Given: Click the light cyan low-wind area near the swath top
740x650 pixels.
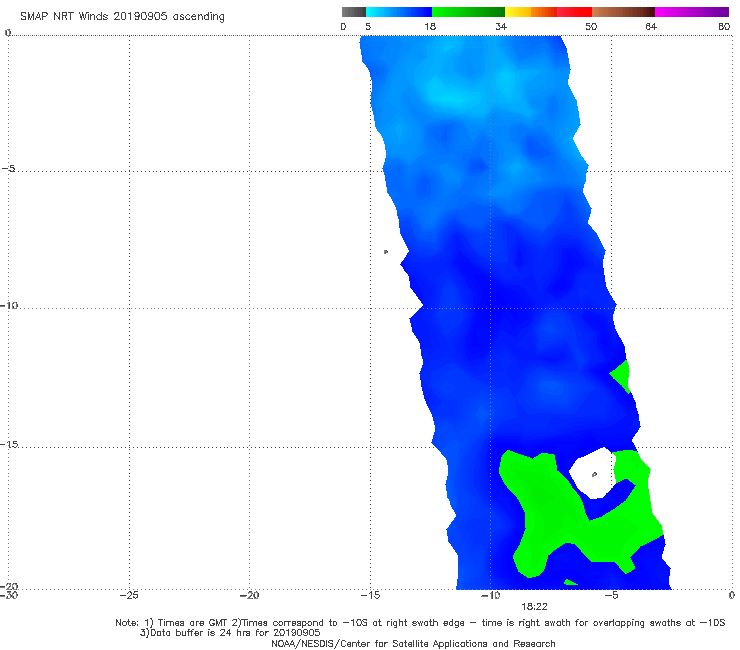Looking at the screenshot, I should coord(448,98).
